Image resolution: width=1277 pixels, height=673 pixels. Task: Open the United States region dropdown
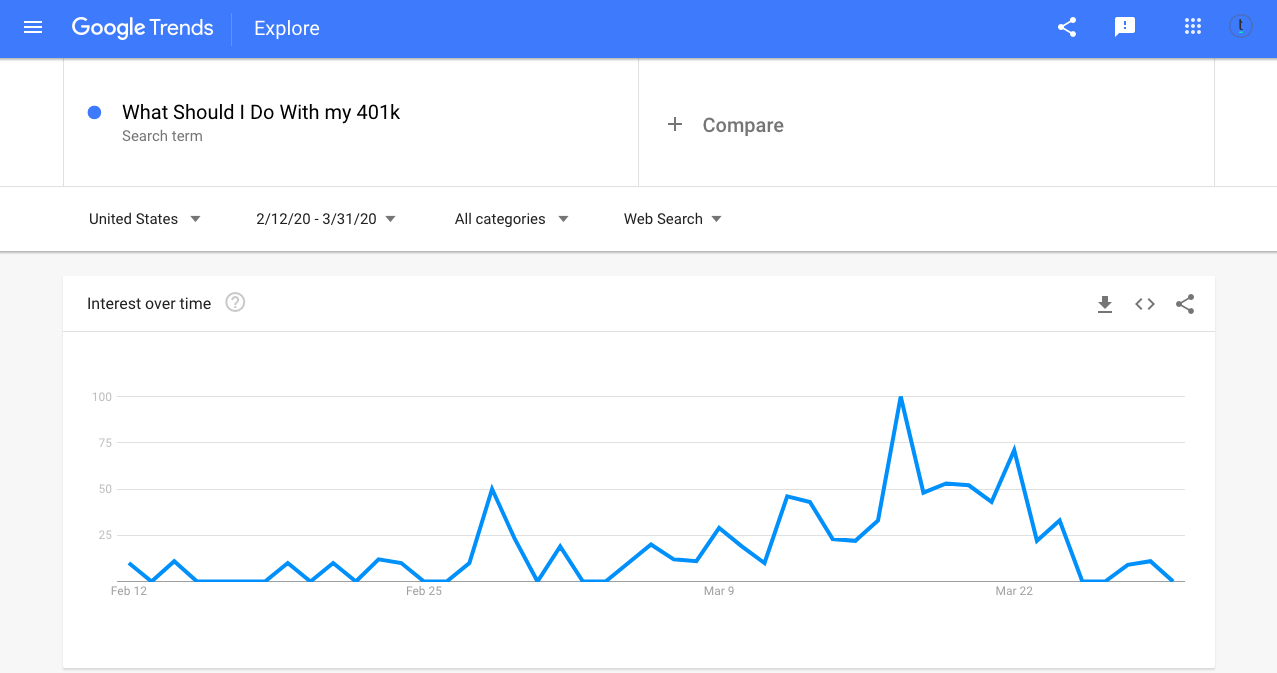pos(145,219)
